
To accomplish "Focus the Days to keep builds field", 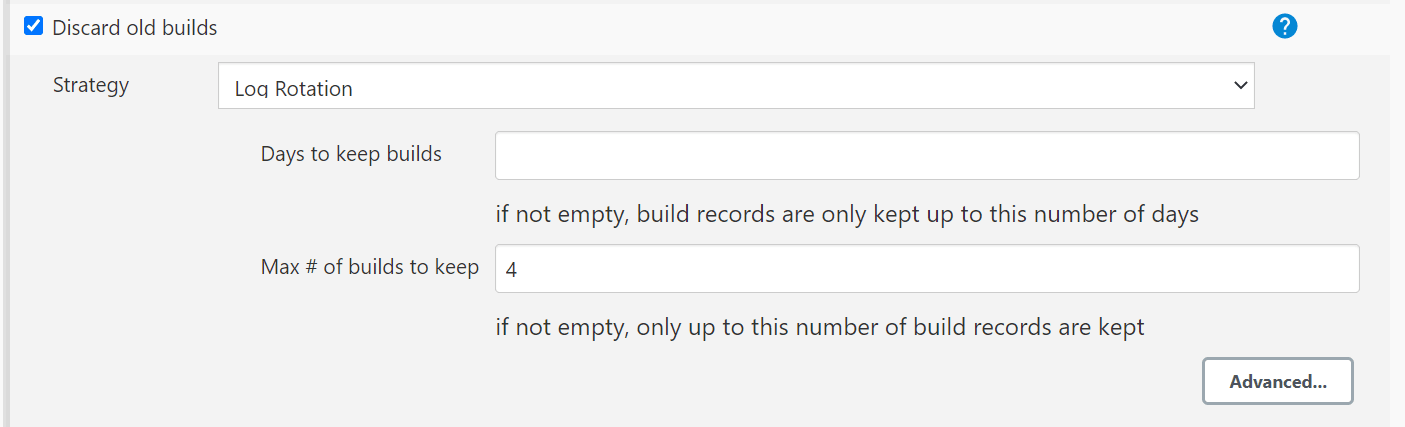I will coord(926,155).
